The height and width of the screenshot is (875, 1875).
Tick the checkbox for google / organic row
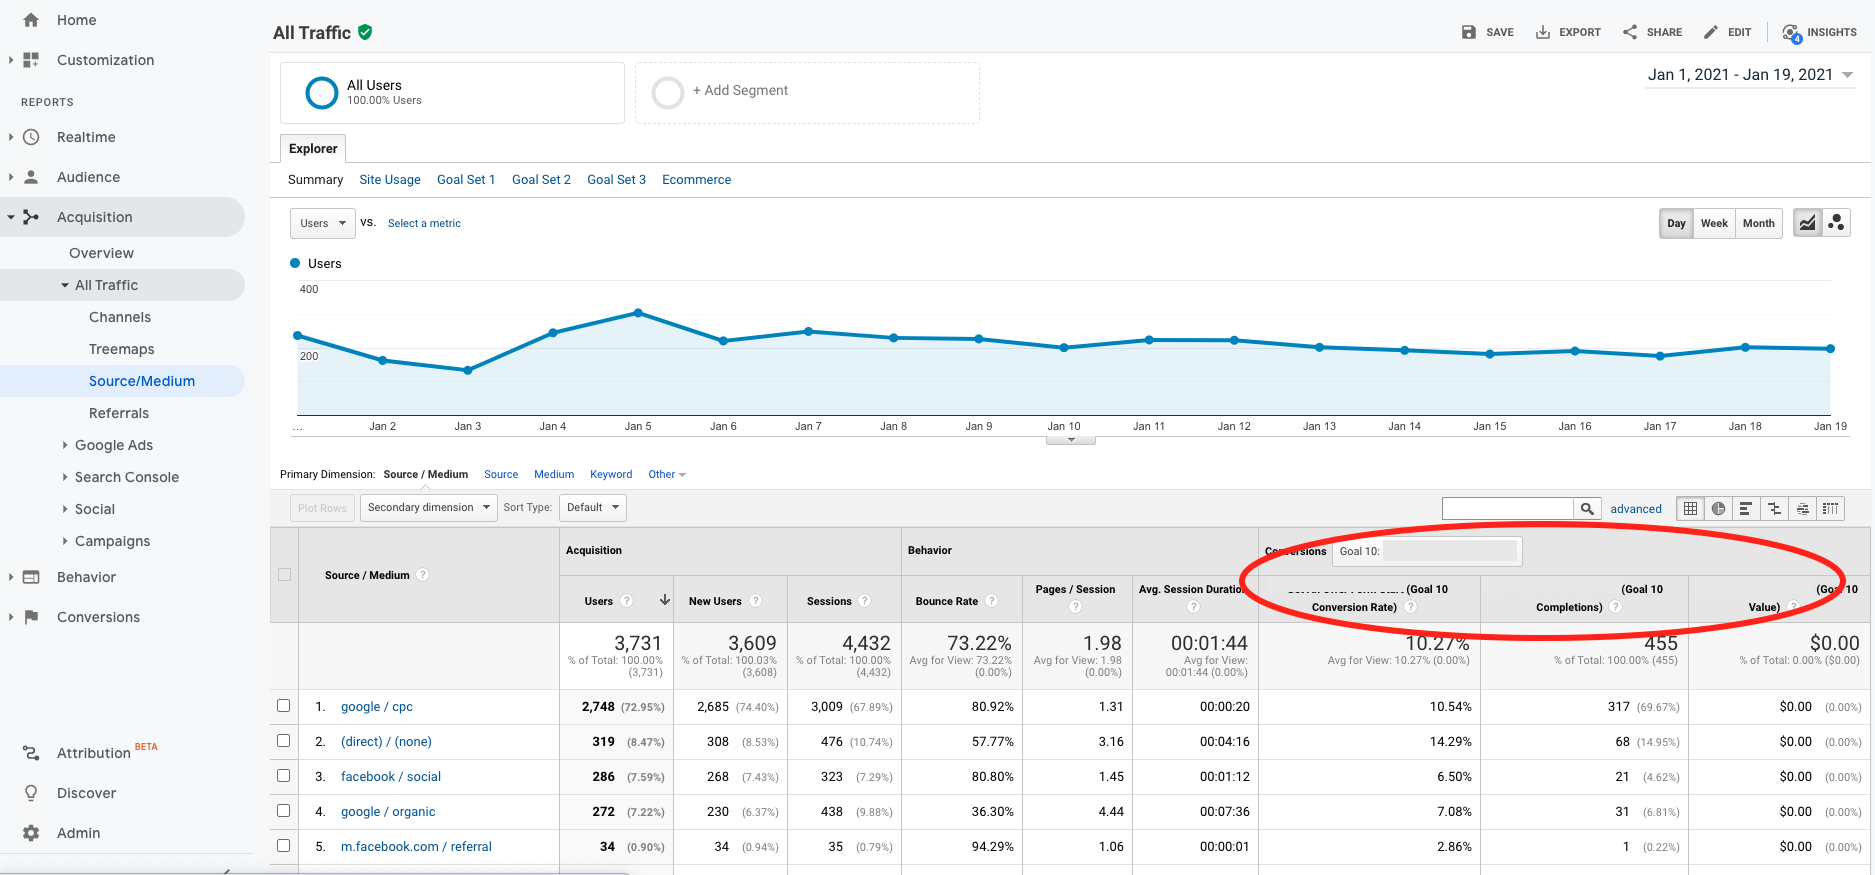pyautogui.click(x=284, y=811)
